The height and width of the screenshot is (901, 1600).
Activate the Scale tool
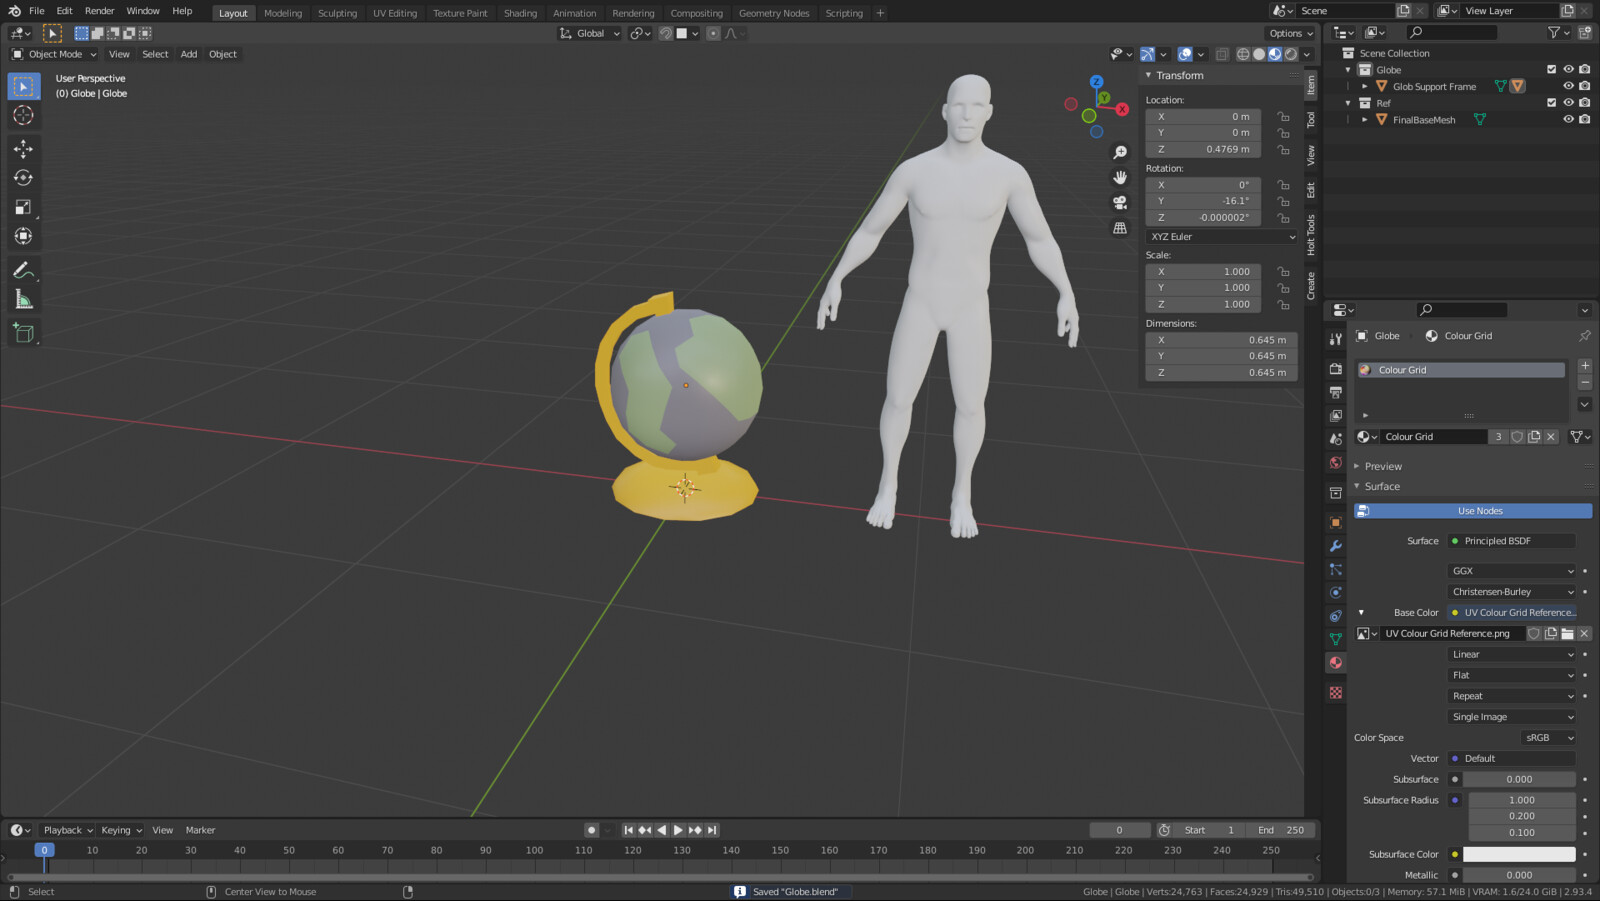pos(23,207)
